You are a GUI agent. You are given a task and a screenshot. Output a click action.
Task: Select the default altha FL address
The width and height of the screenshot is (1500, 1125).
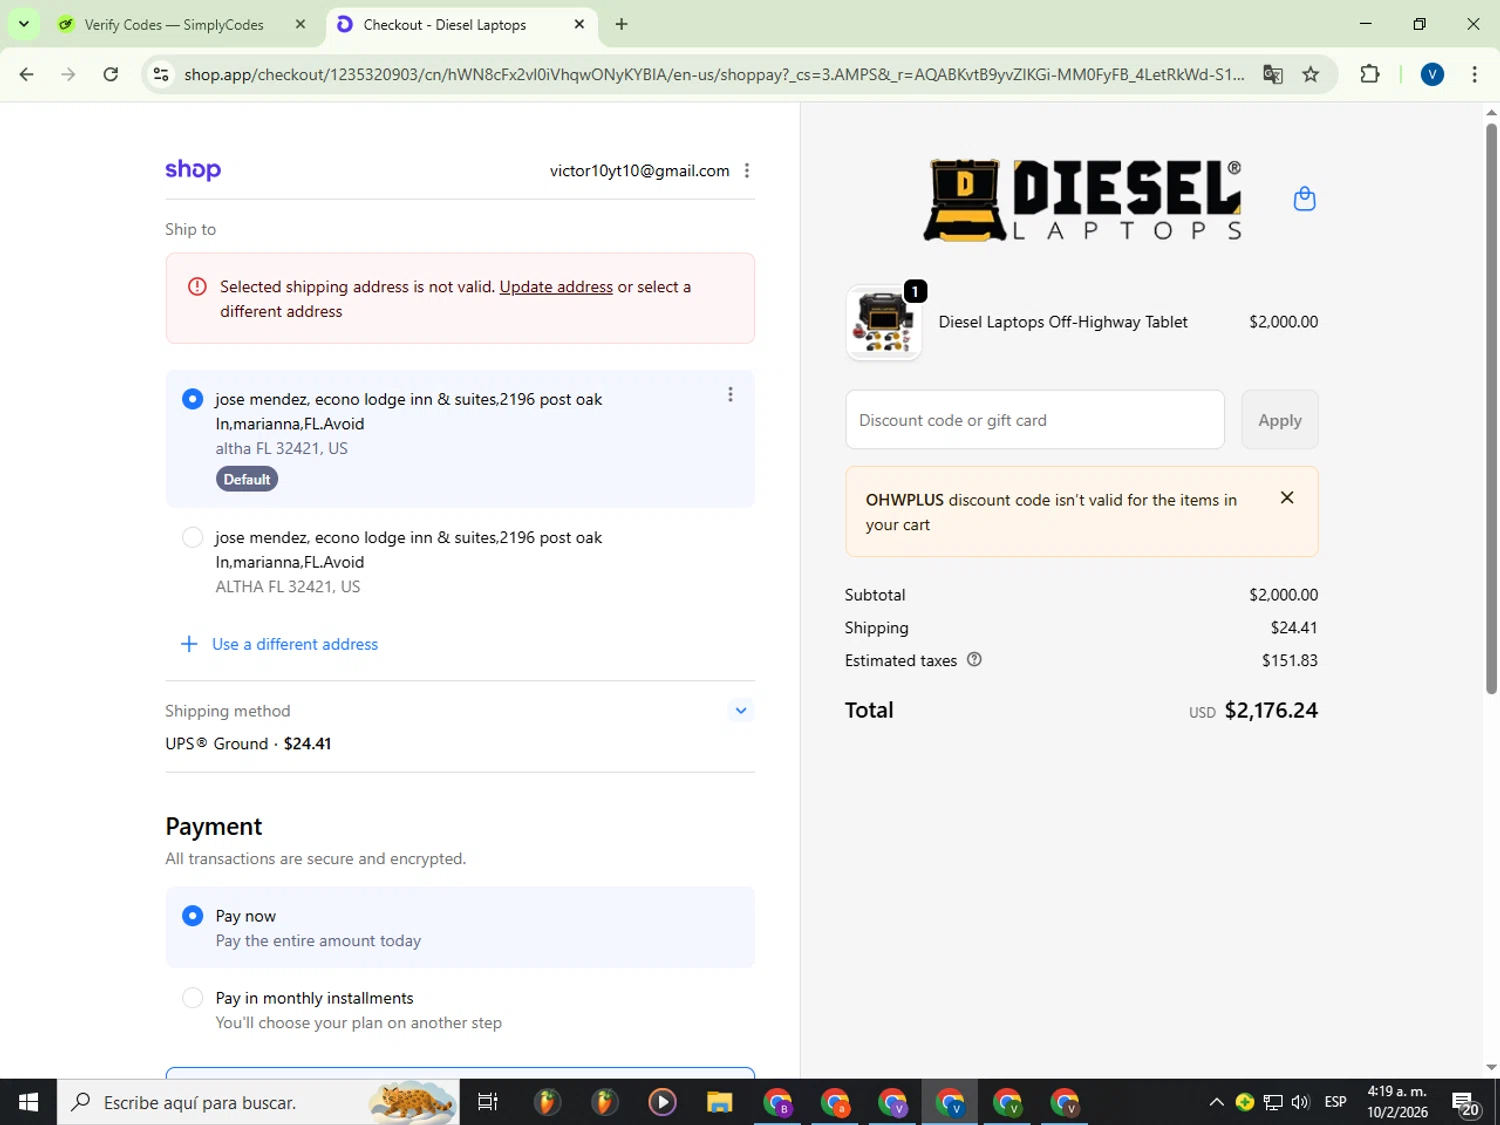193,399
